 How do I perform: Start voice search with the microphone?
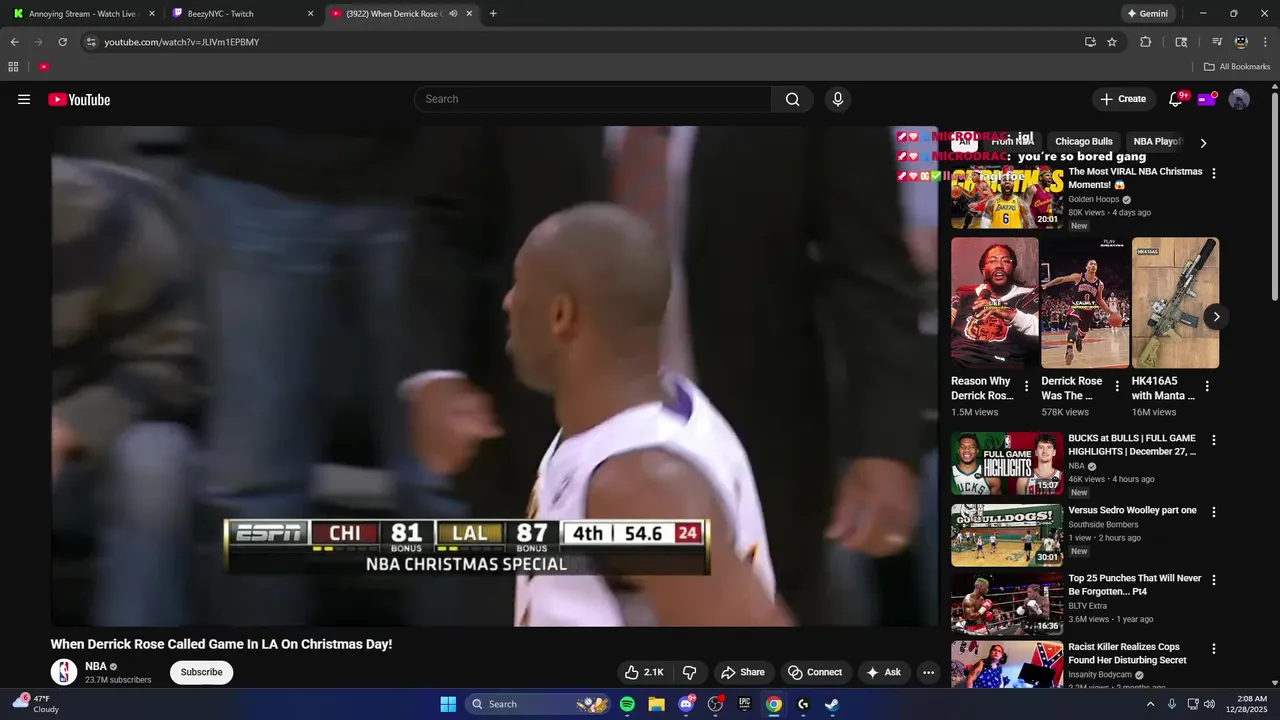[838, 99]
